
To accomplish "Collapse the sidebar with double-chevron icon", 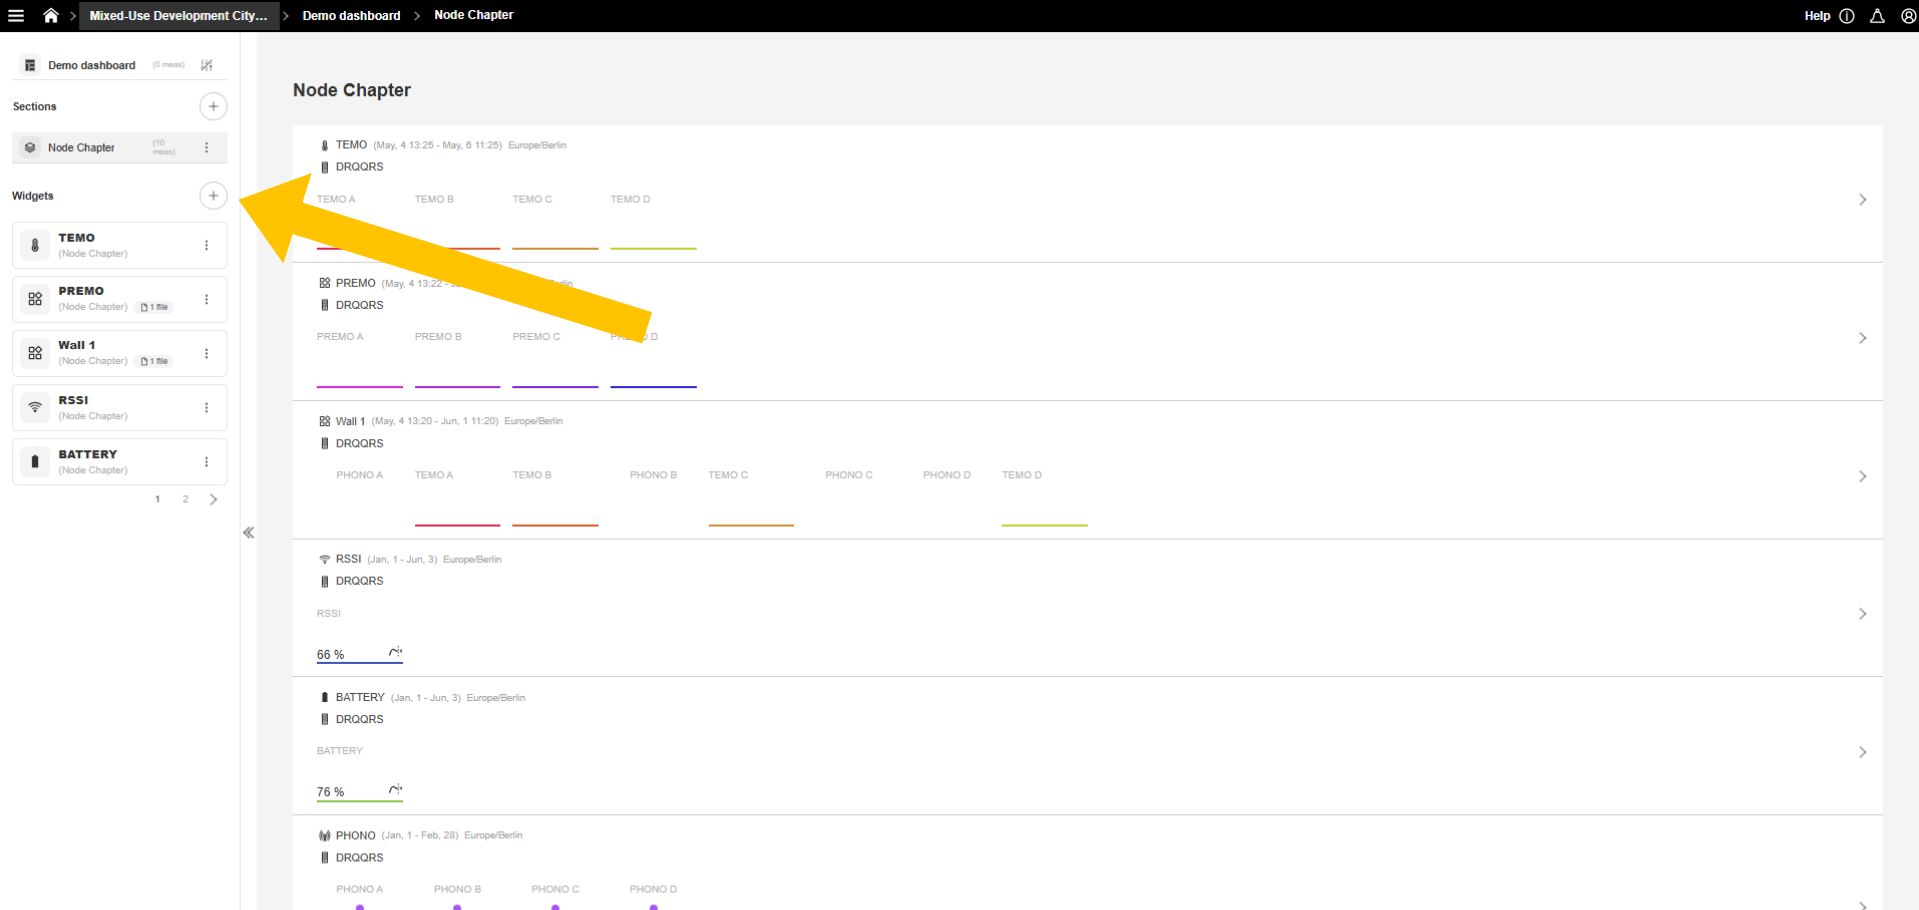I will click(x=248, y=533).
